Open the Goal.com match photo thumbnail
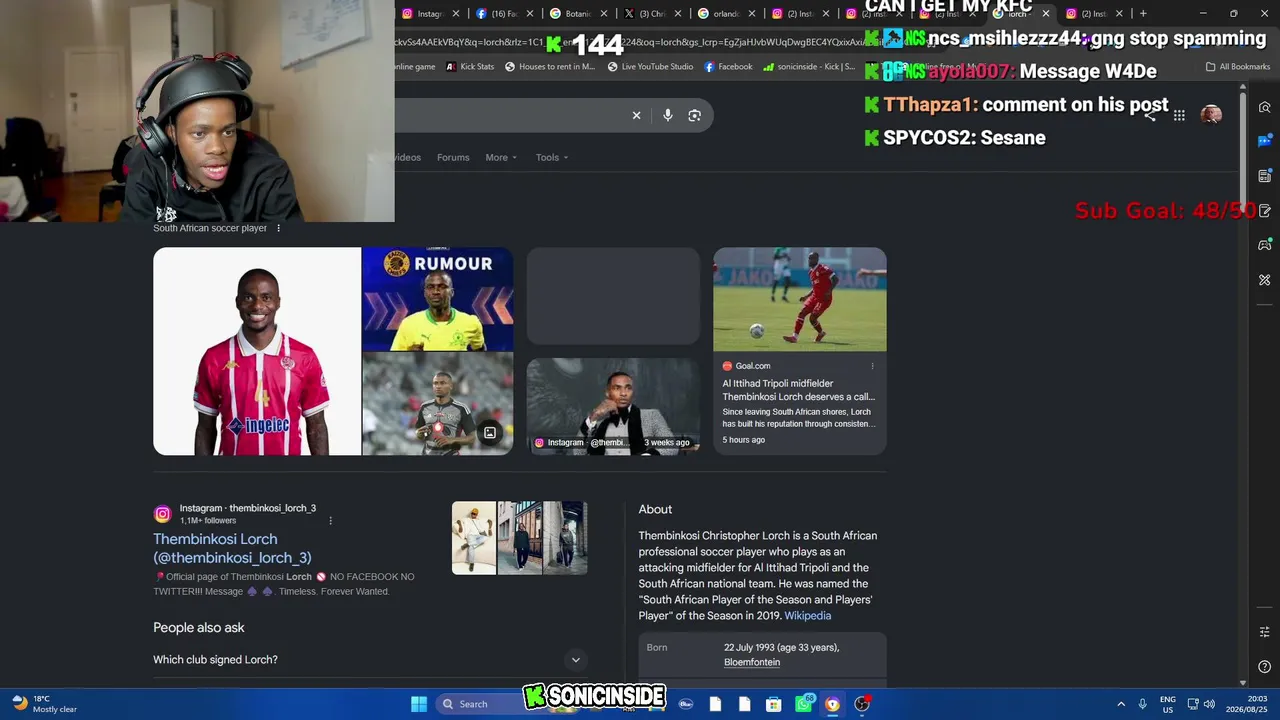 (x=800, y=299)
